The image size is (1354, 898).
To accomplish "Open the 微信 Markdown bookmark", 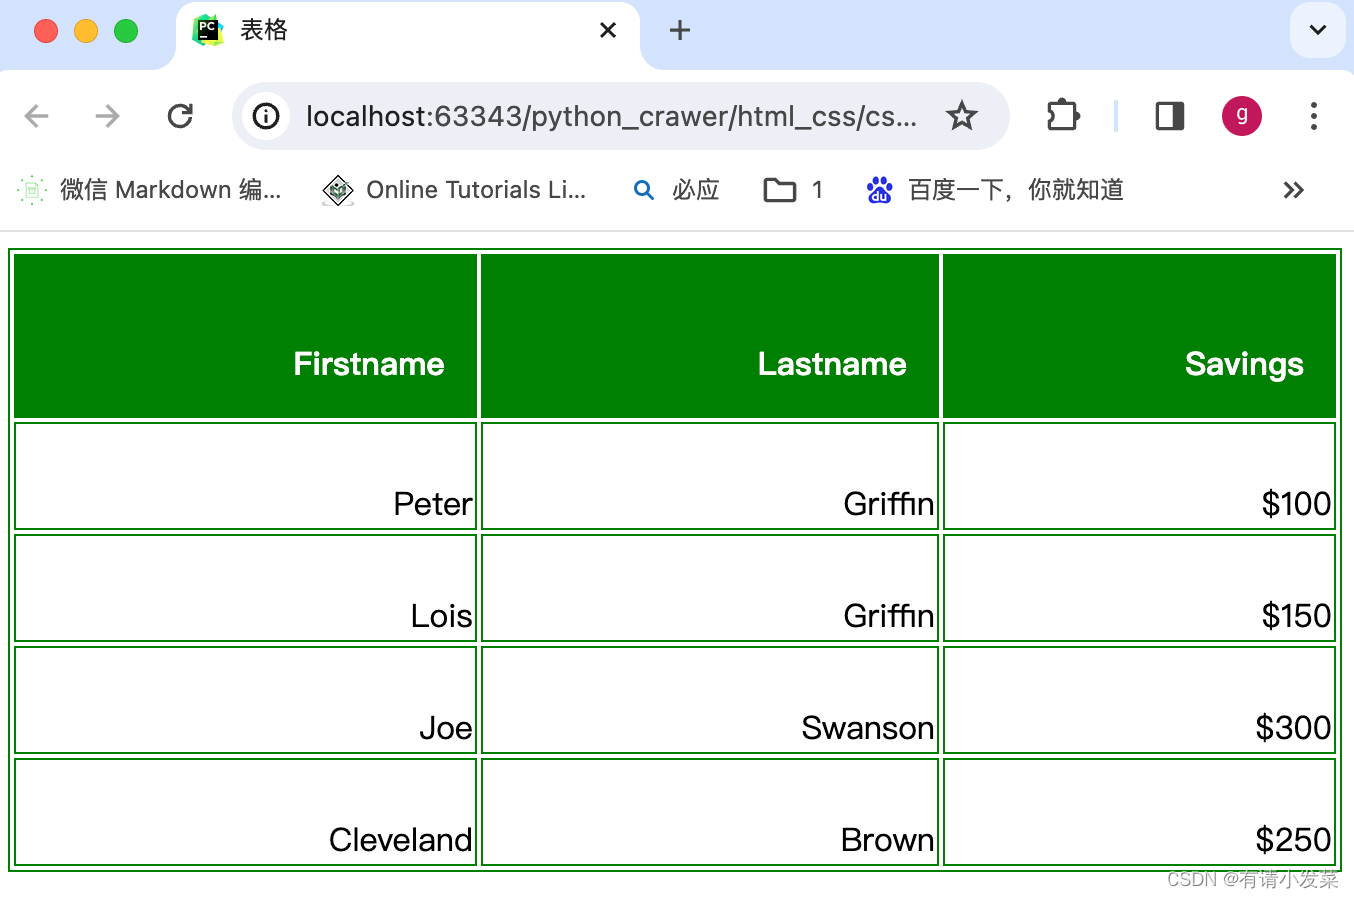I will [150, 190].
